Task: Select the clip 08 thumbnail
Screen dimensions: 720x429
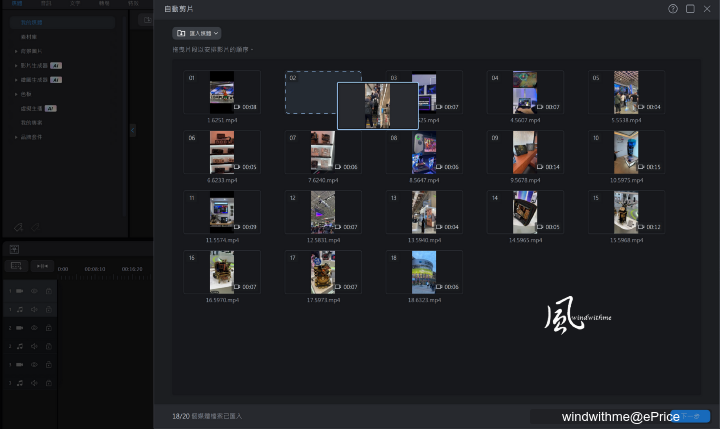Action: [424, 152]
